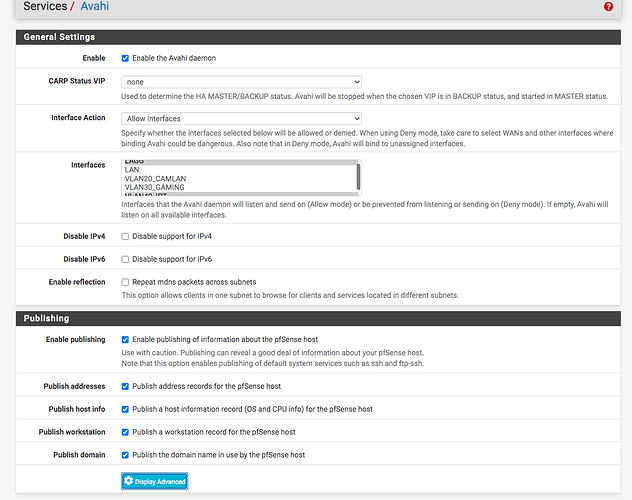This screenshot has width=632, height=500.
Task: Select VLAN30_GAMING in the Interfaces list
Action: pos(239,187)
